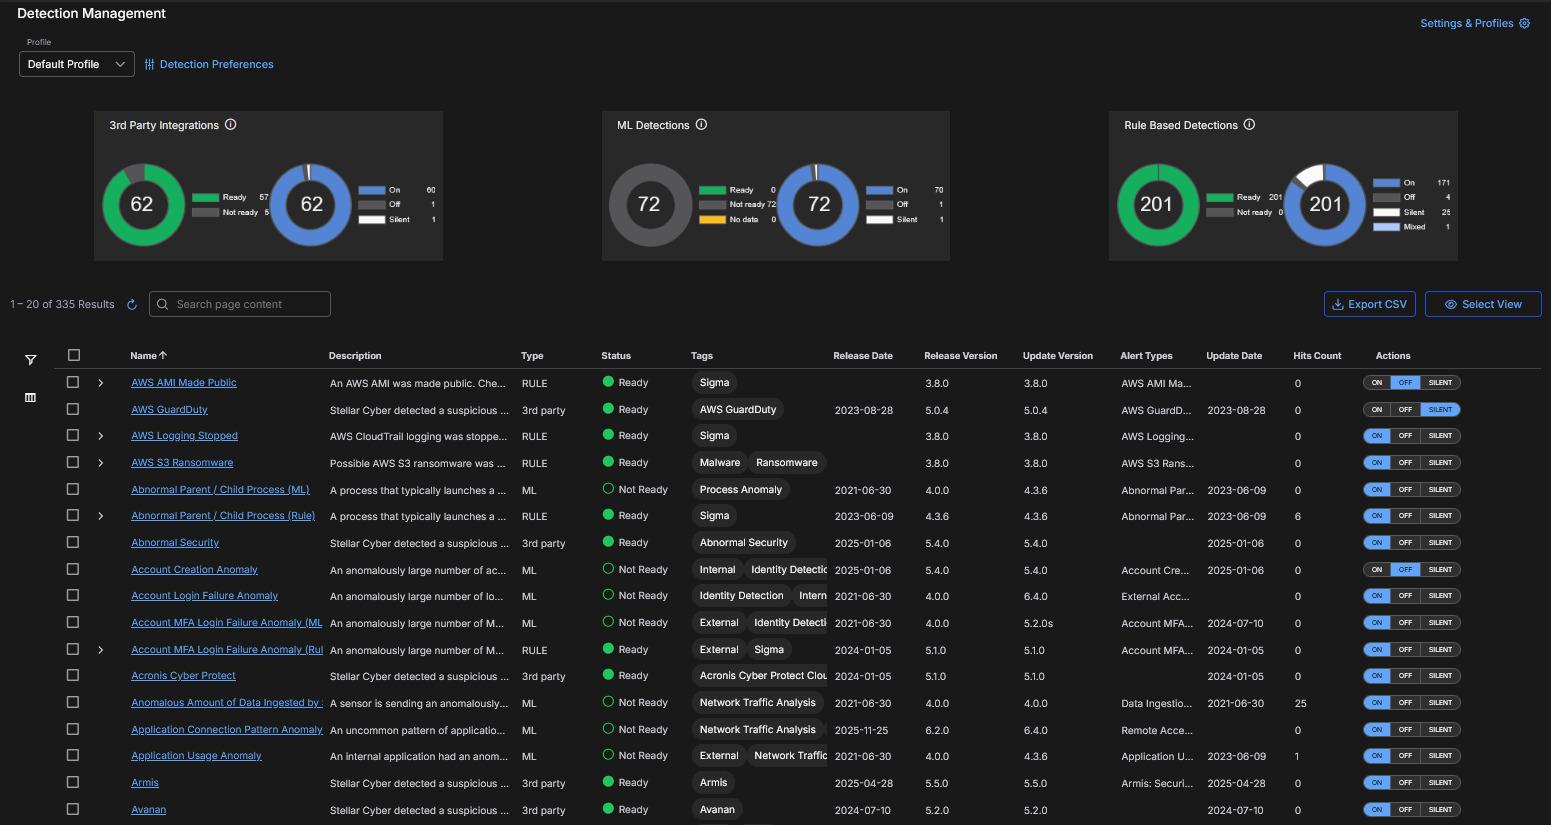
Task: Click the info icon beside Rule Based Detections
Action: point(1249,125)
